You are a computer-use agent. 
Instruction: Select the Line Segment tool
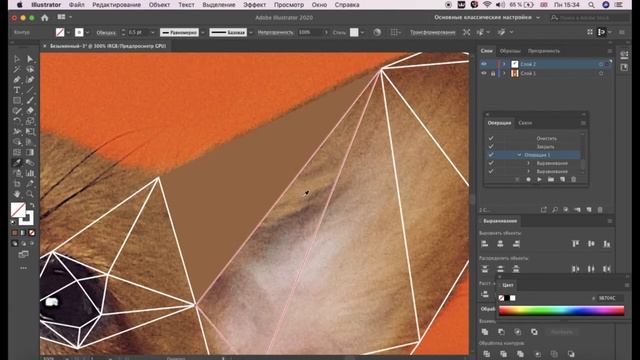[30, 90]
